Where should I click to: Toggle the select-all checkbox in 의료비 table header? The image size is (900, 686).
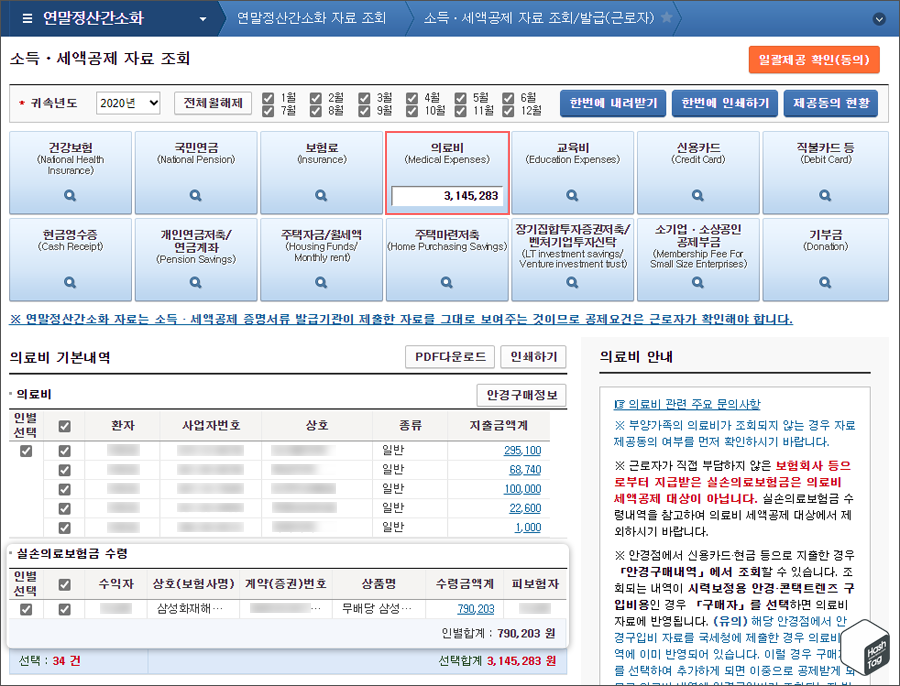(64, 424)
